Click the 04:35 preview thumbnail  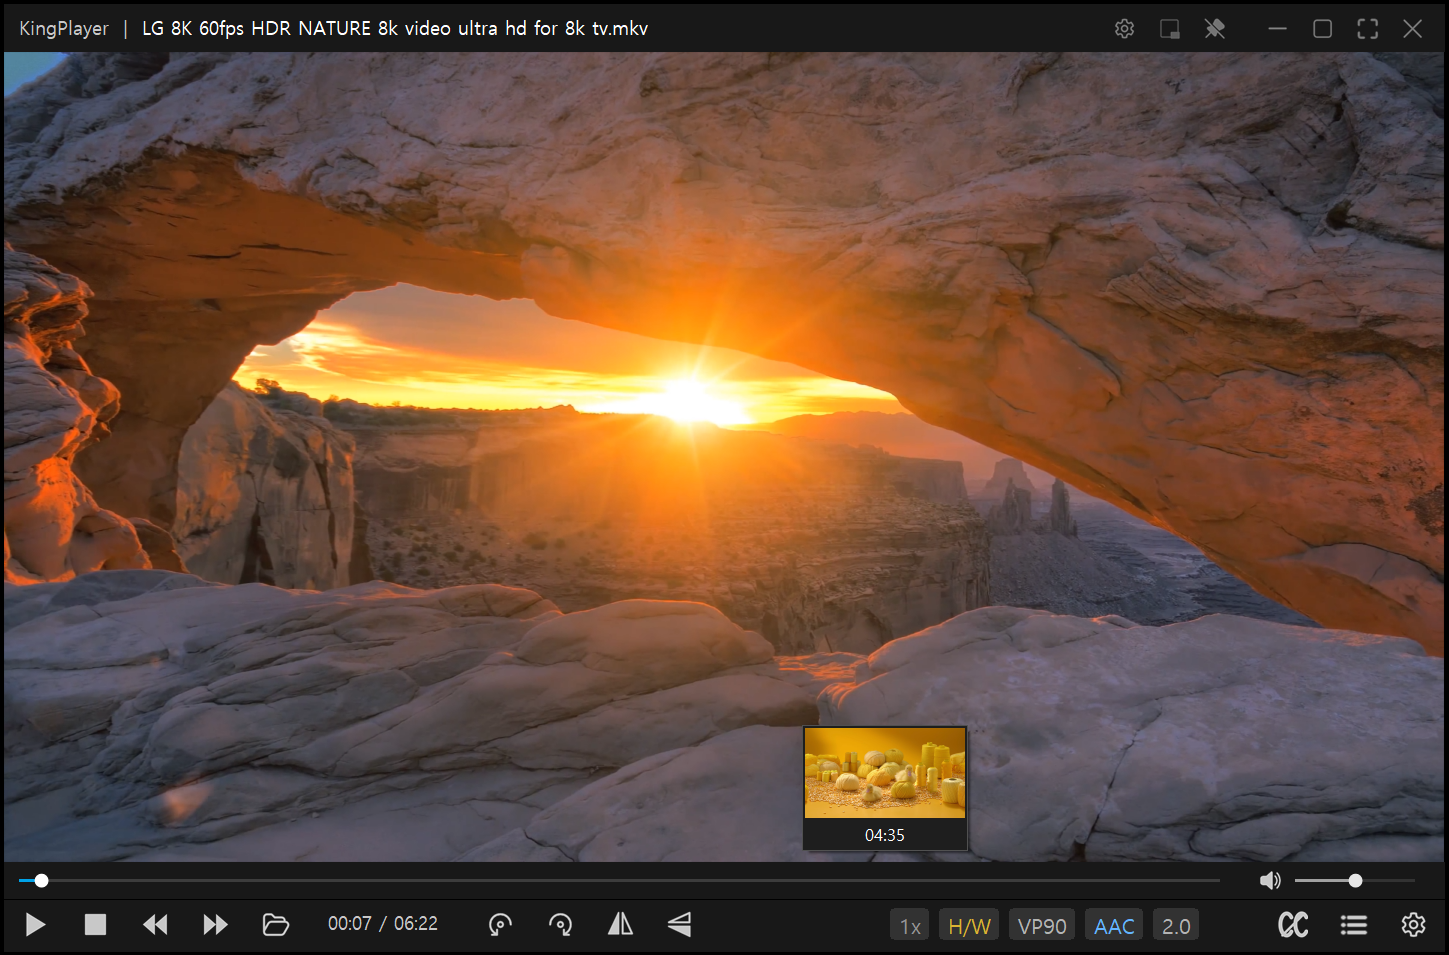pyautogui.click(x=885, y=774)
